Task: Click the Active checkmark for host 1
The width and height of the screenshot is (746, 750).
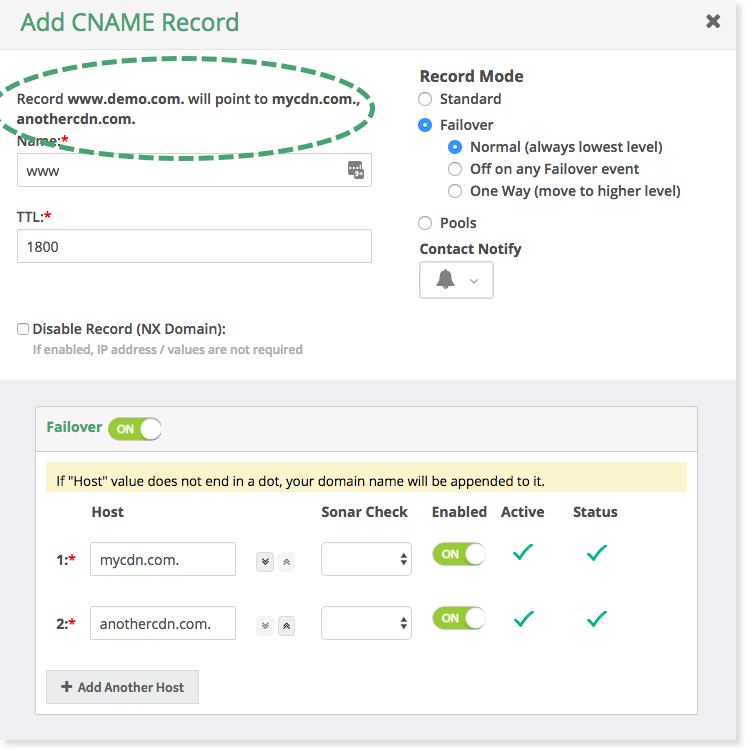Action: 523,552
